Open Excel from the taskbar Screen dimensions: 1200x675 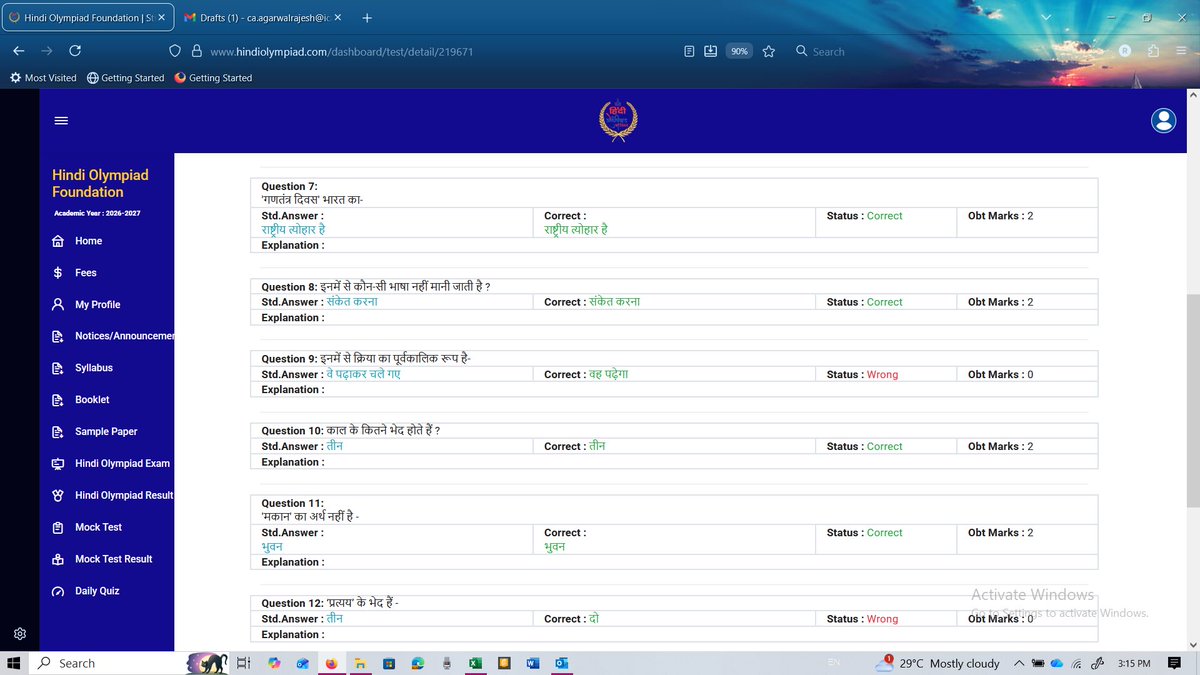coord(476,663)
